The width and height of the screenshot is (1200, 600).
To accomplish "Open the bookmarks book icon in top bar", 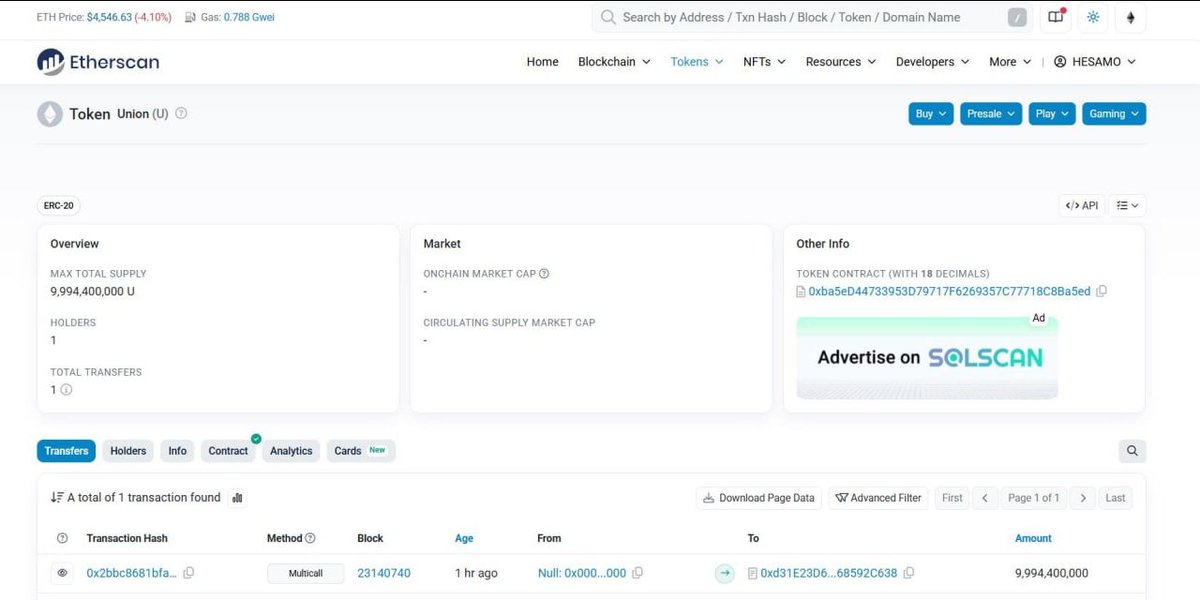I will (1056, 17).
